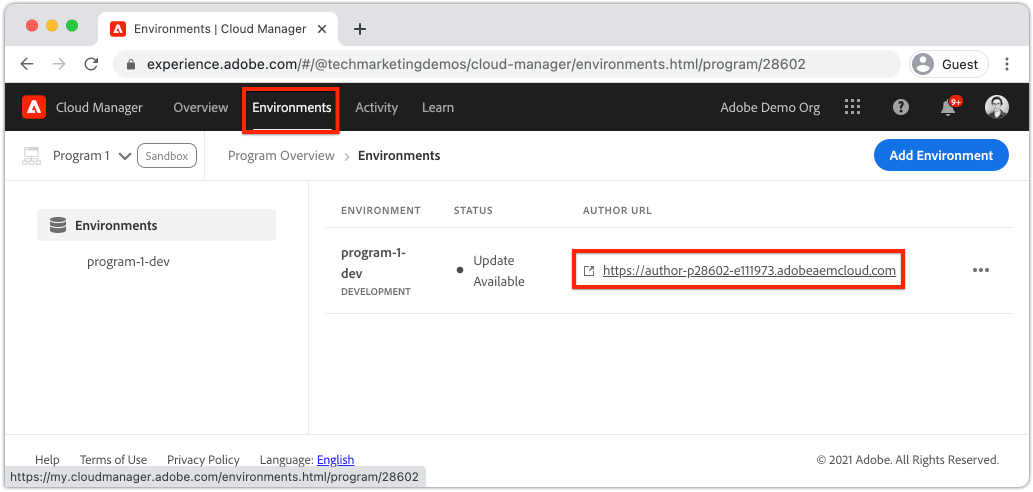The height and width of the screenshot is (492, 1033).
Task: Open the Learn tab
Action: pyautogui.click(x=437, y=107)
